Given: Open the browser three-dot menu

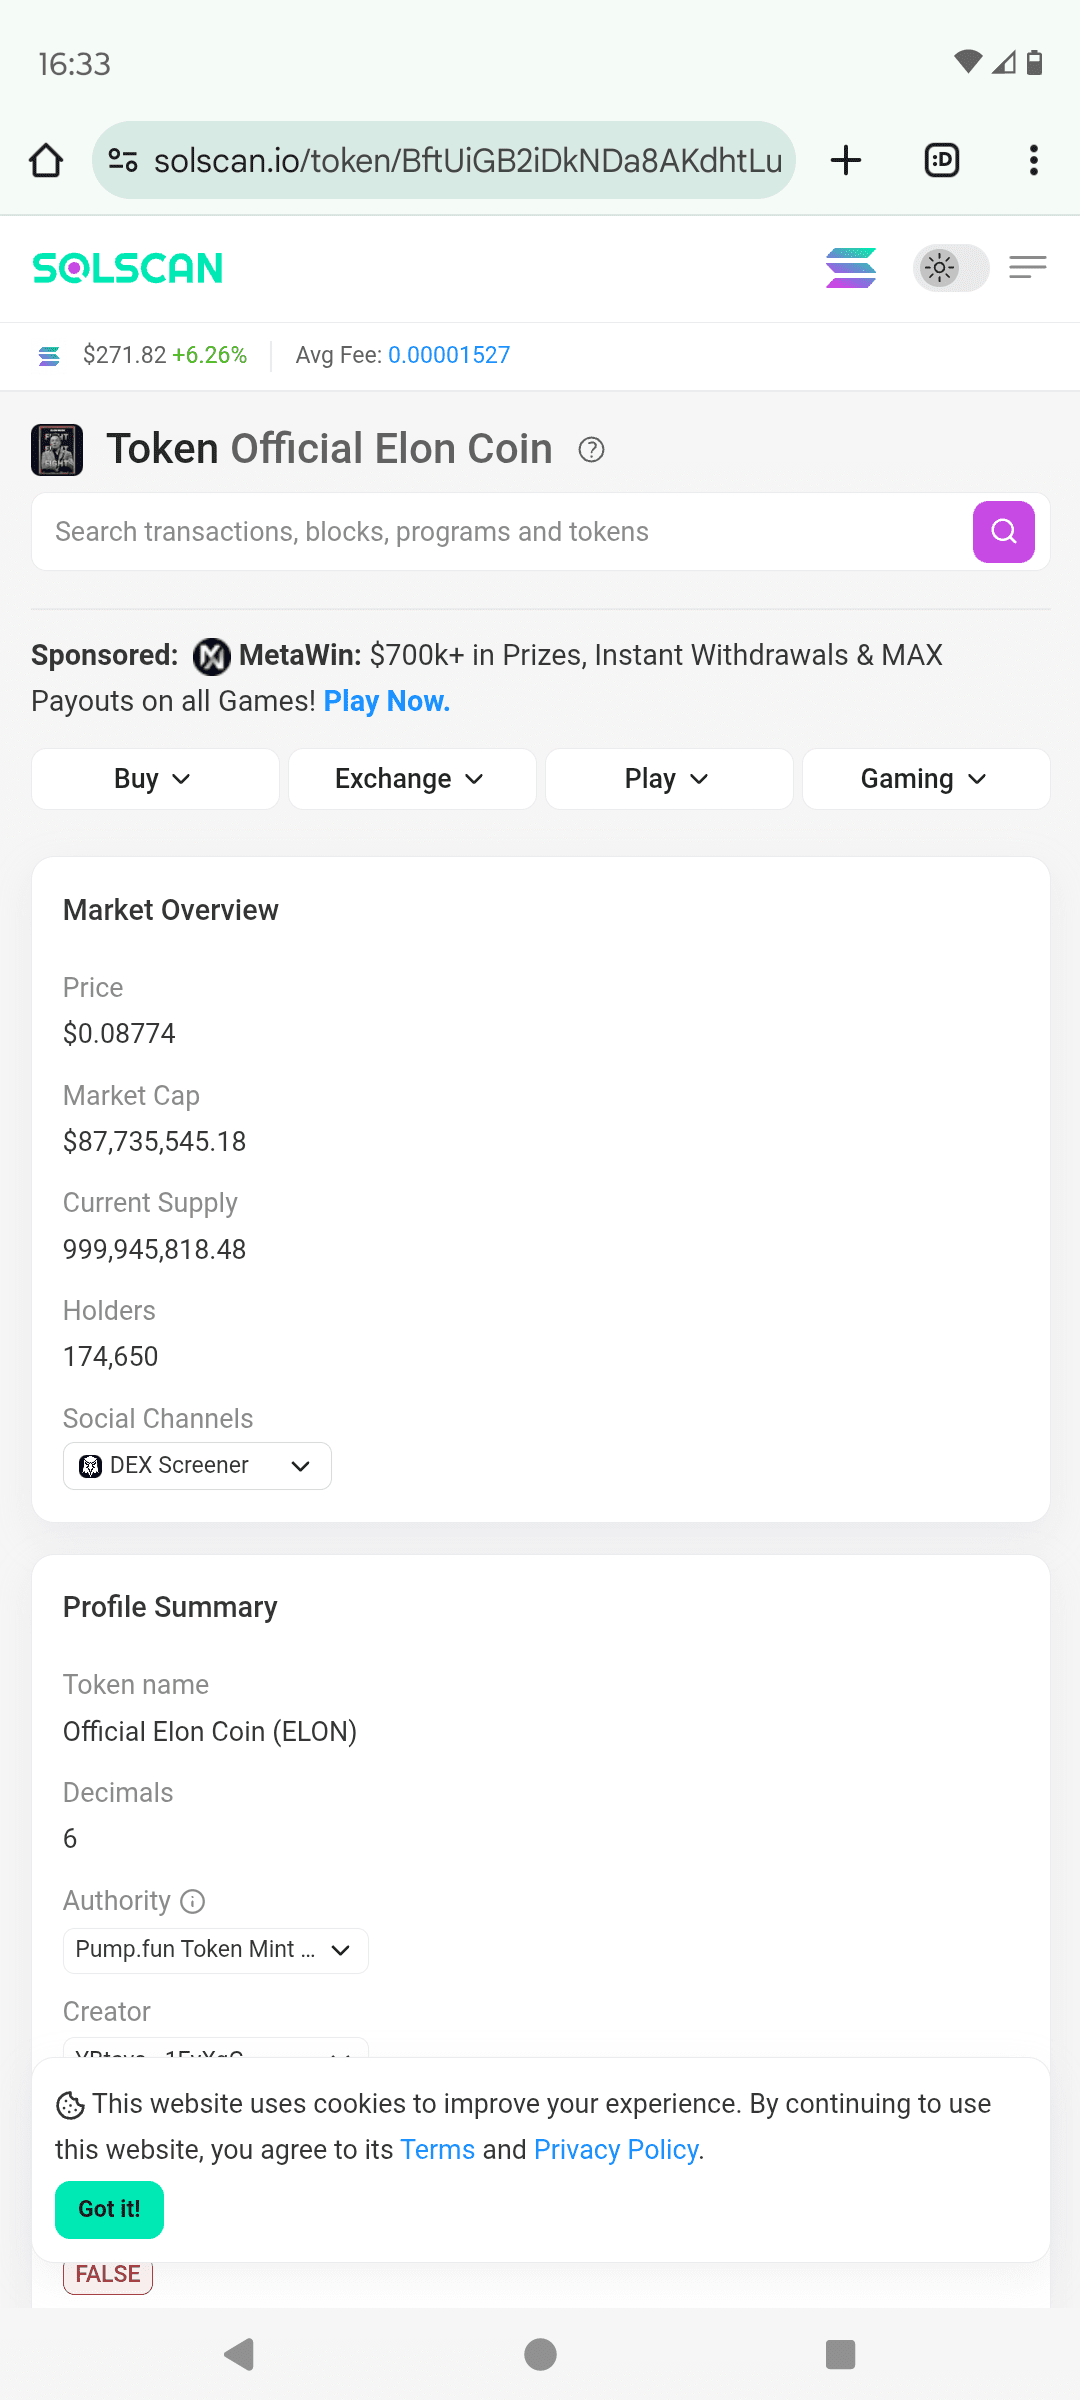Looking at the screenshot, I should pos(1034,160).
